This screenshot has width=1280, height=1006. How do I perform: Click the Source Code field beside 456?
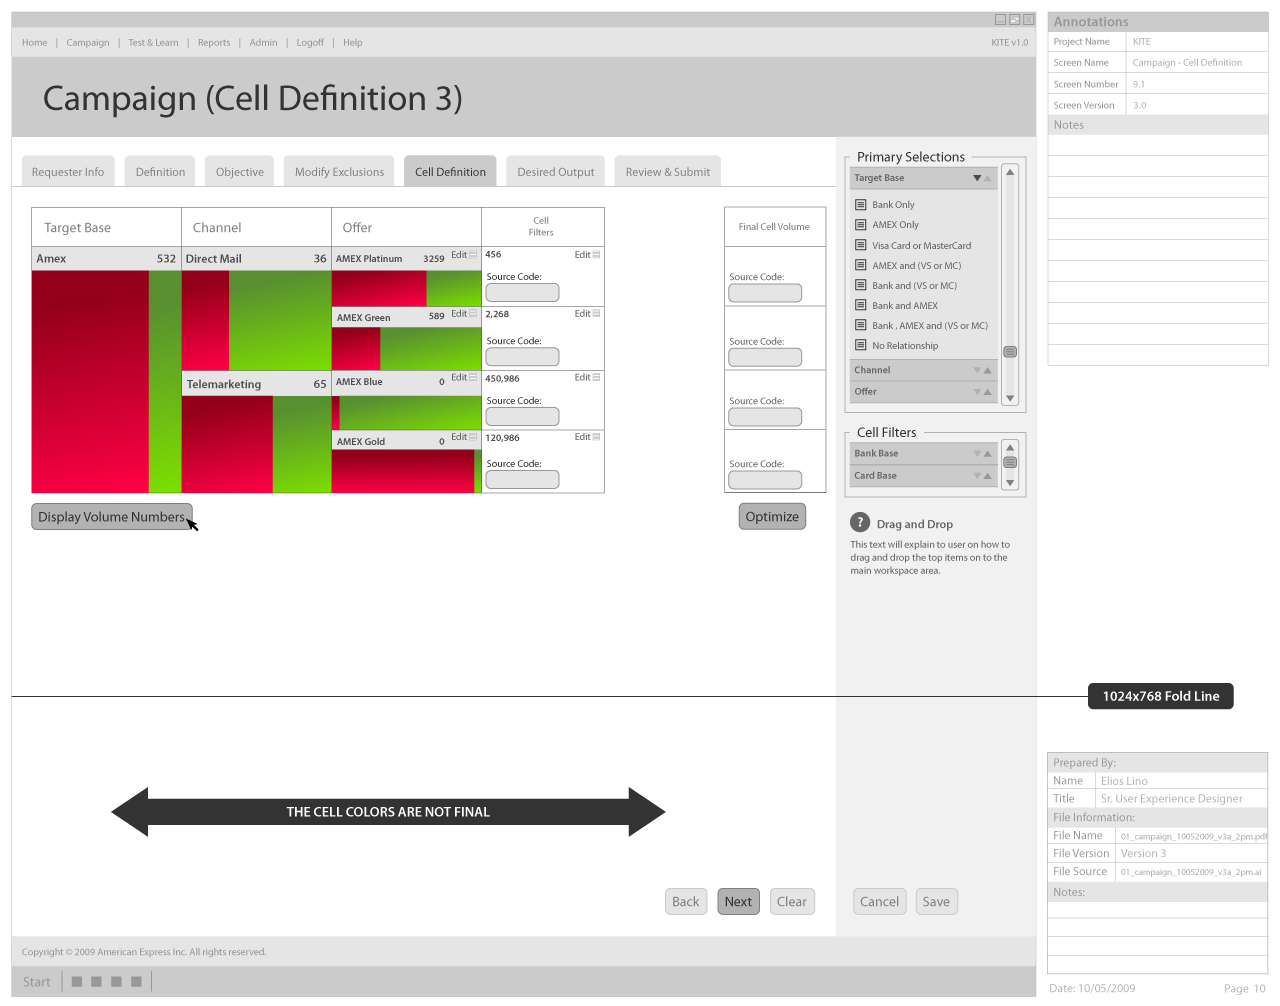pyautogui.click(x=522, y=293)
